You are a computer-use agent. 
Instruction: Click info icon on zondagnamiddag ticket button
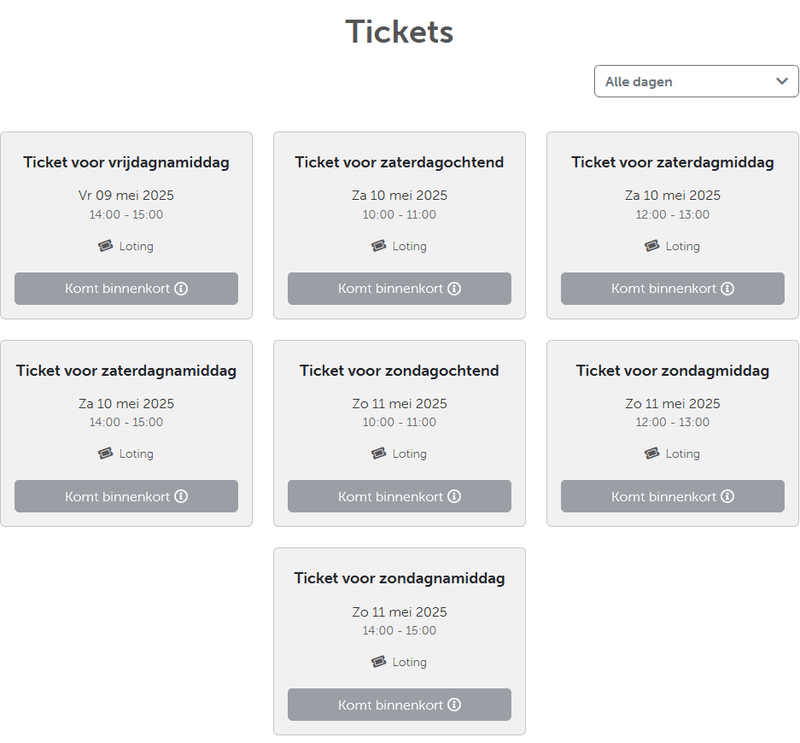tap(454, 705)
